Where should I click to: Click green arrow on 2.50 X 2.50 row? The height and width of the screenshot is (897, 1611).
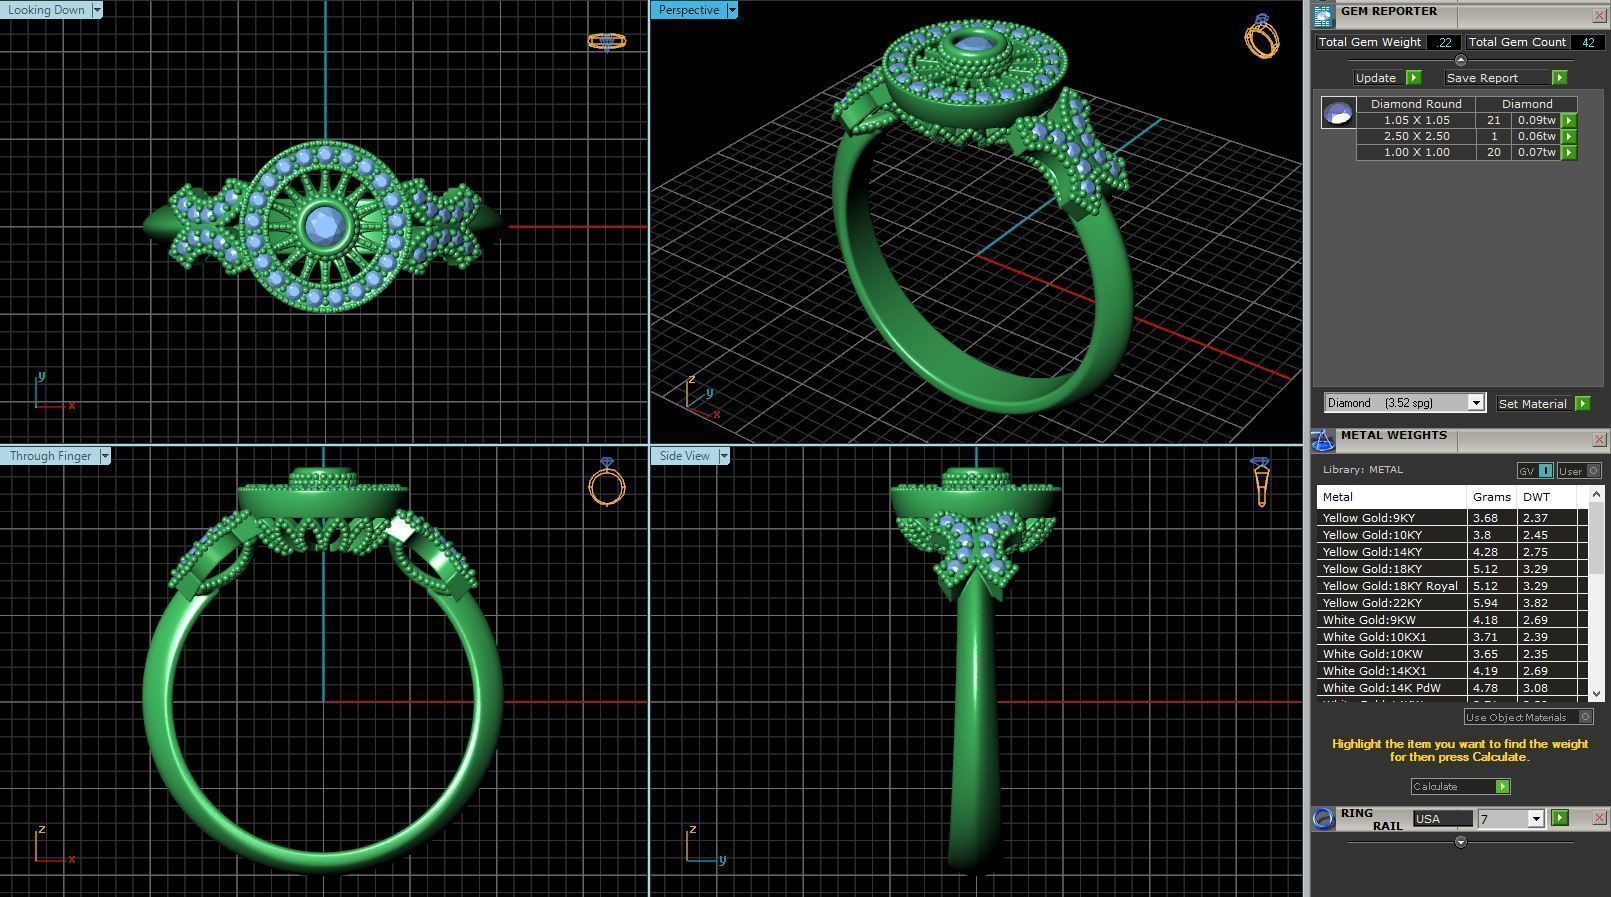[1568, 136]
